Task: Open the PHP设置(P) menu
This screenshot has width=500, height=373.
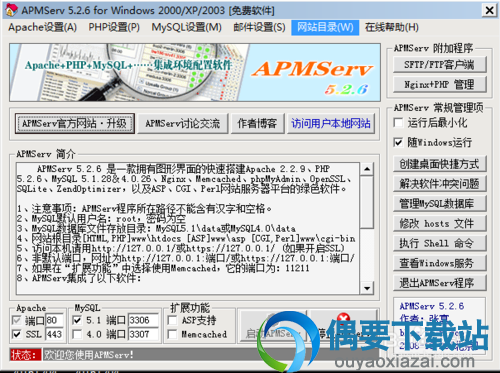Action: [114, 27]
